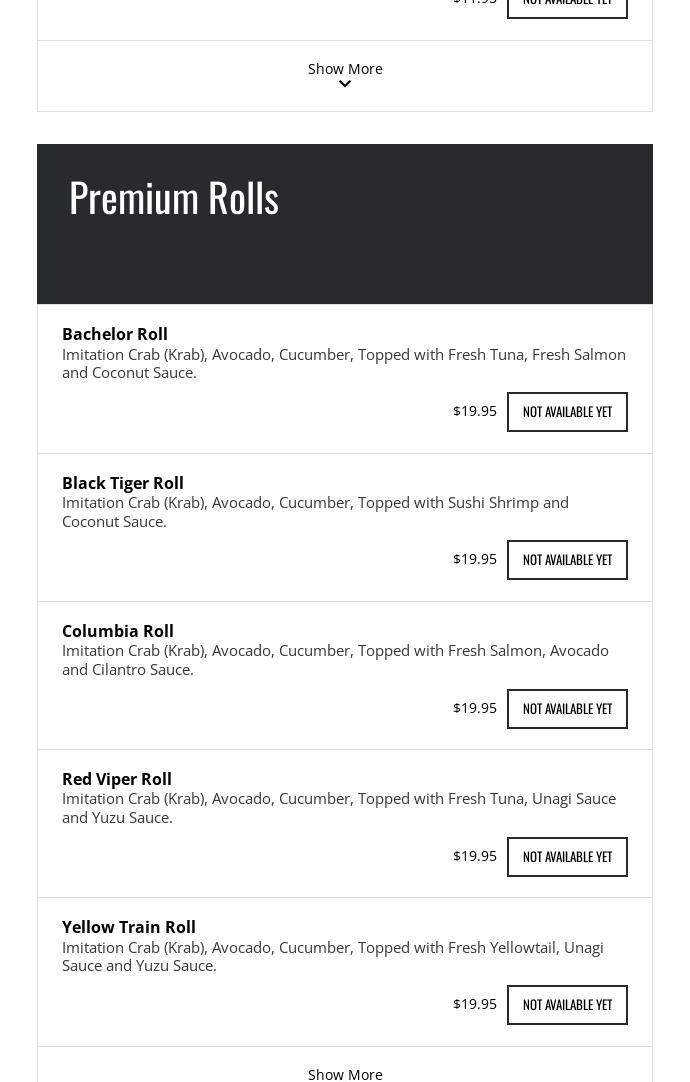Select the Yellow Train Roll item title
Screen dimensions: 690x1082
[x=129, y=927]
